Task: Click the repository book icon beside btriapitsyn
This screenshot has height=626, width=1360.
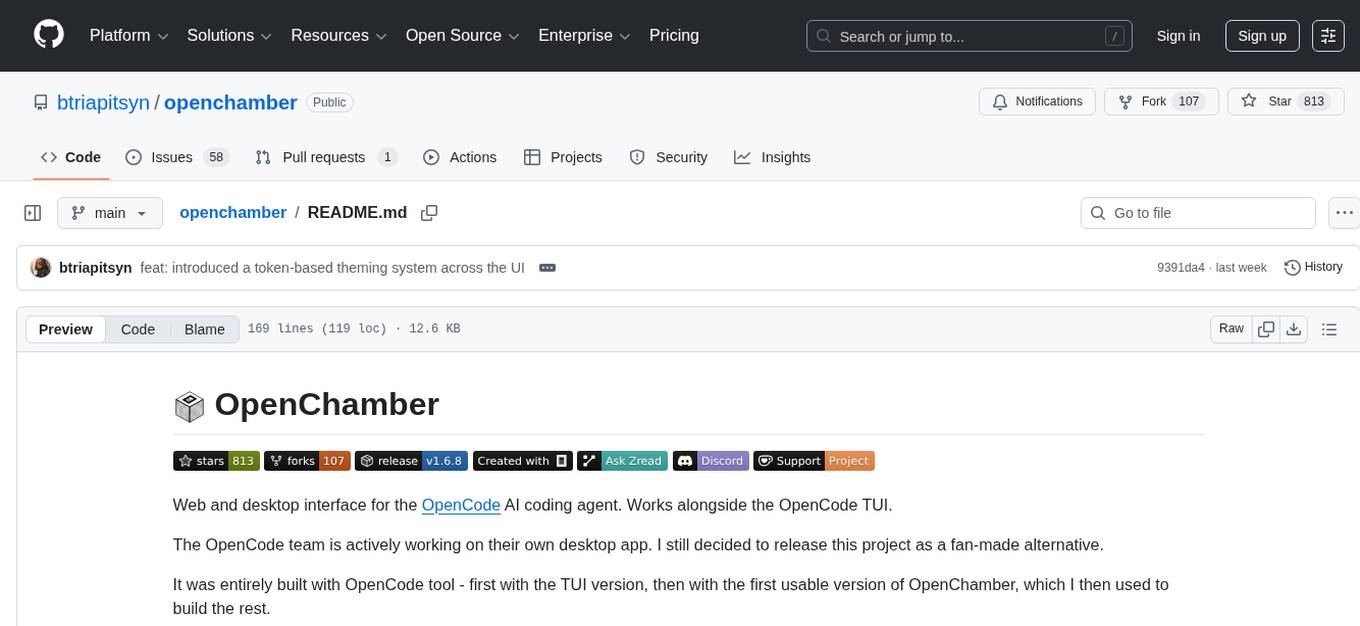Action: pyautogui.click(x=40, y=101)
